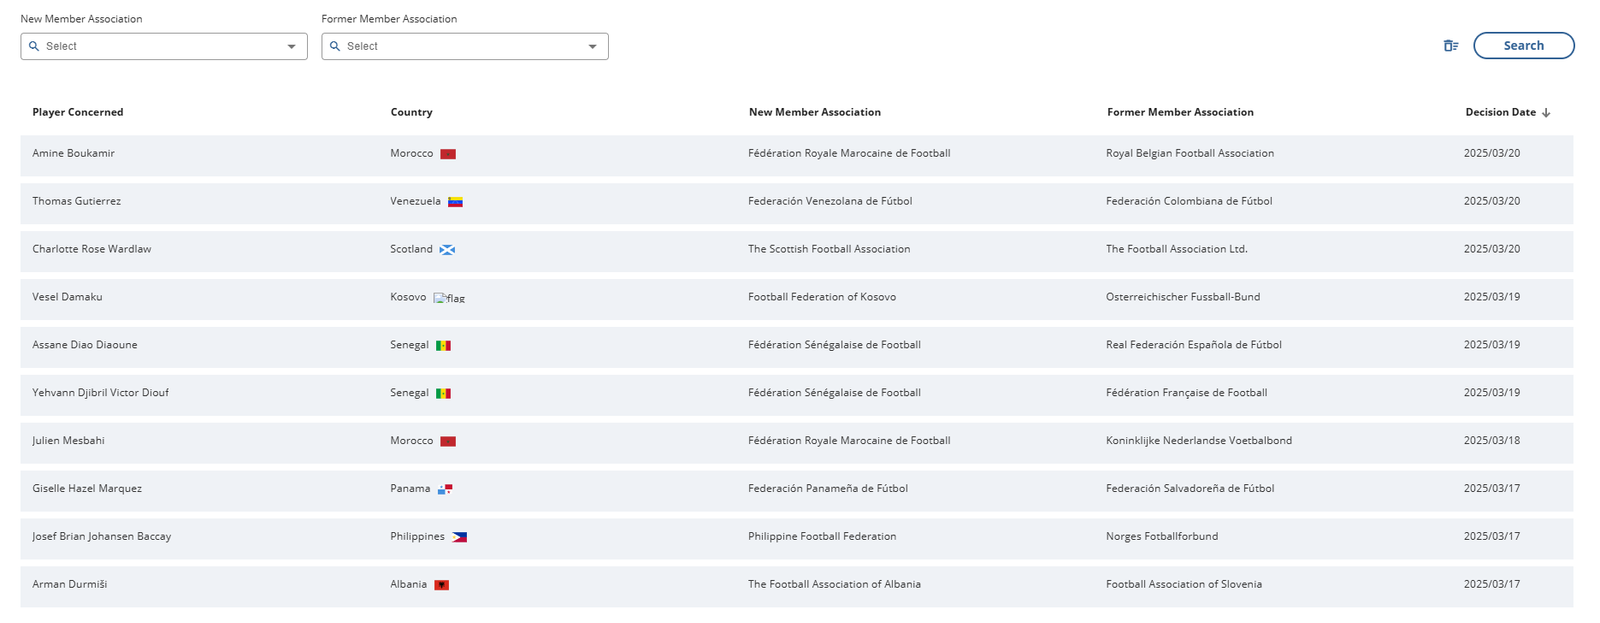The width and height of the screenshot is (1600, 623).
Task: Click The Football Association Ltd. cell
Action: pyautogui.click(x=1177, y=249)
